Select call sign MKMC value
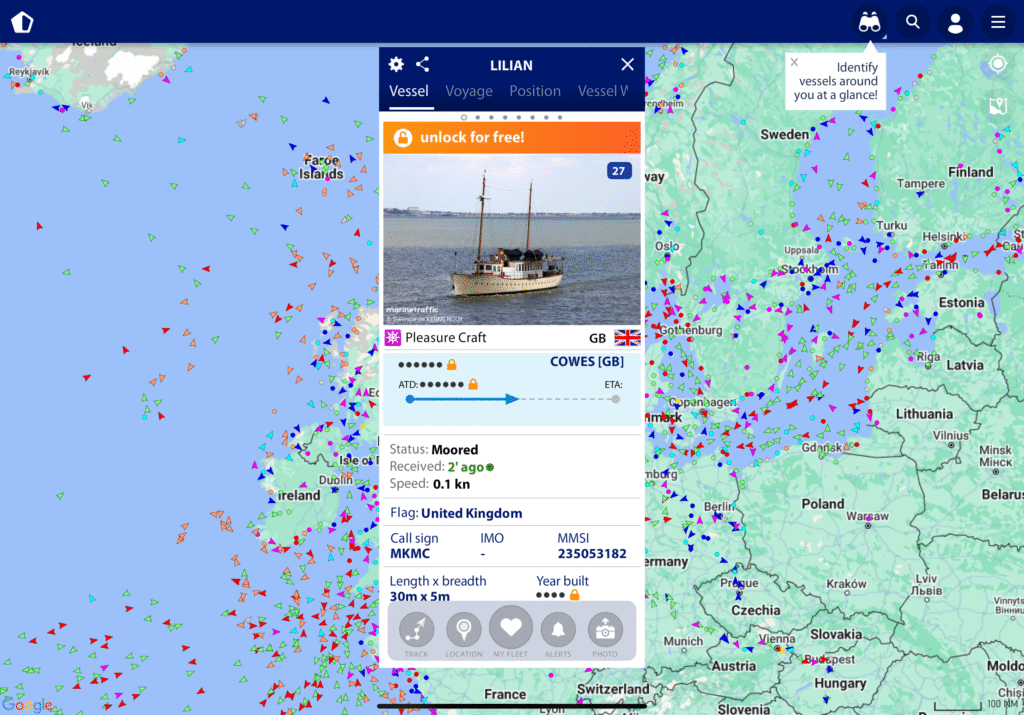Viewport: 1024px width, 715px height. coord(410,554)
